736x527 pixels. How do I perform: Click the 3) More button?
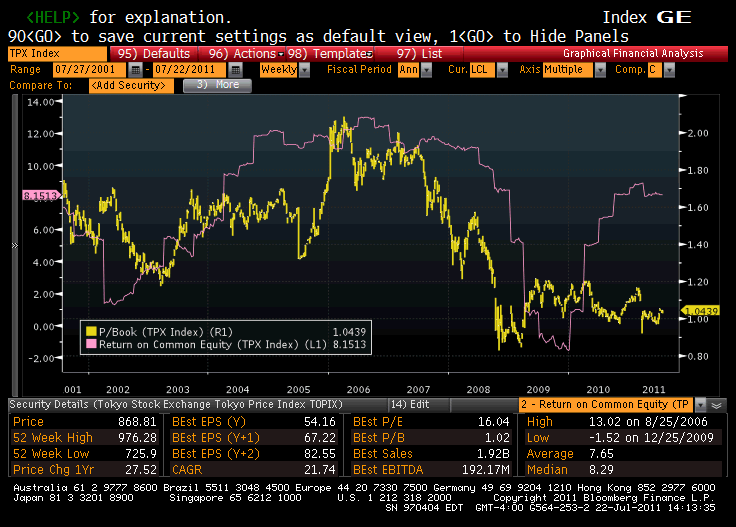pyautogui.click(x=217, y=85)
